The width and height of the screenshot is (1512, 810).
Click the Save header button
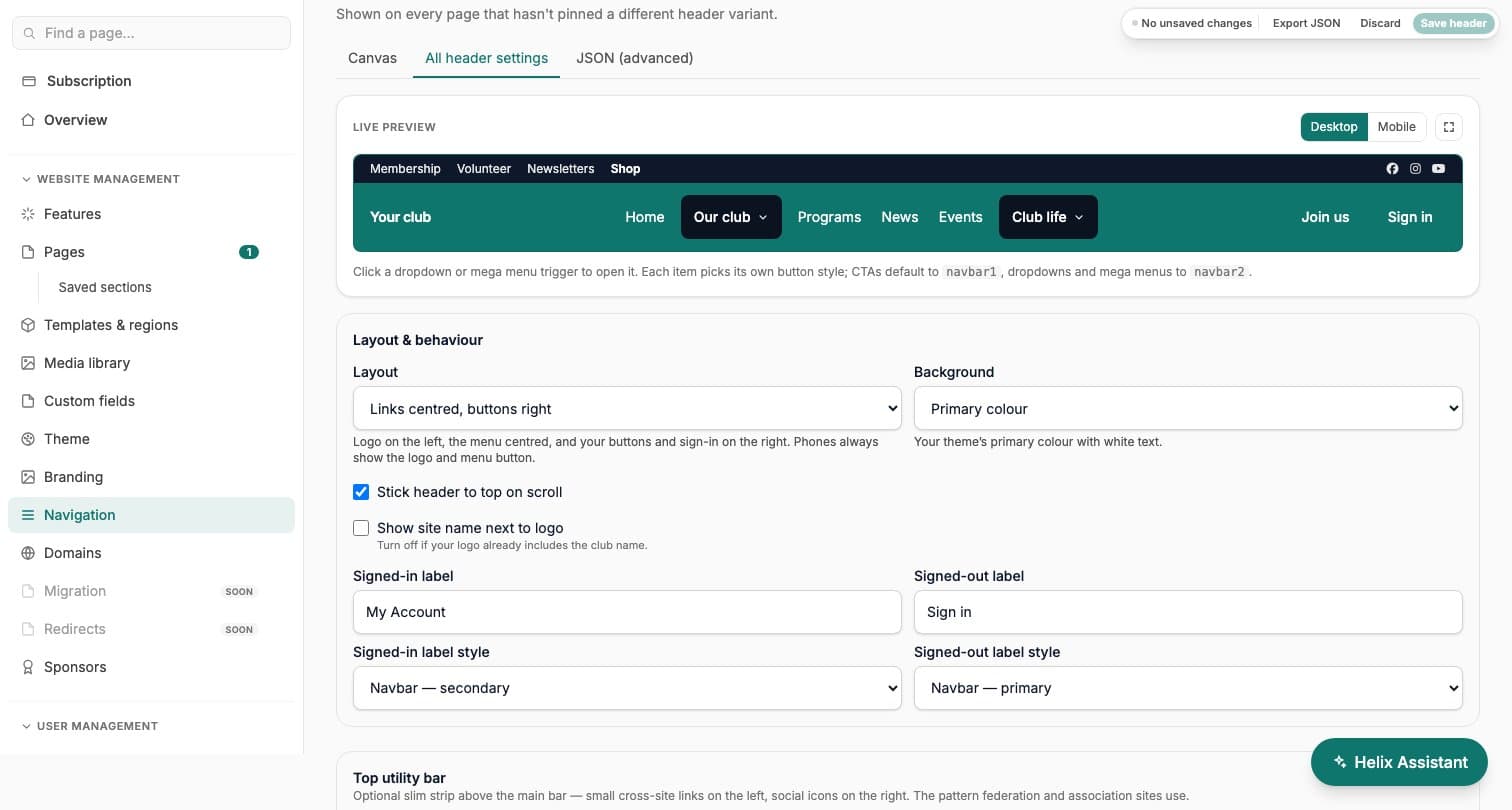1453,23
